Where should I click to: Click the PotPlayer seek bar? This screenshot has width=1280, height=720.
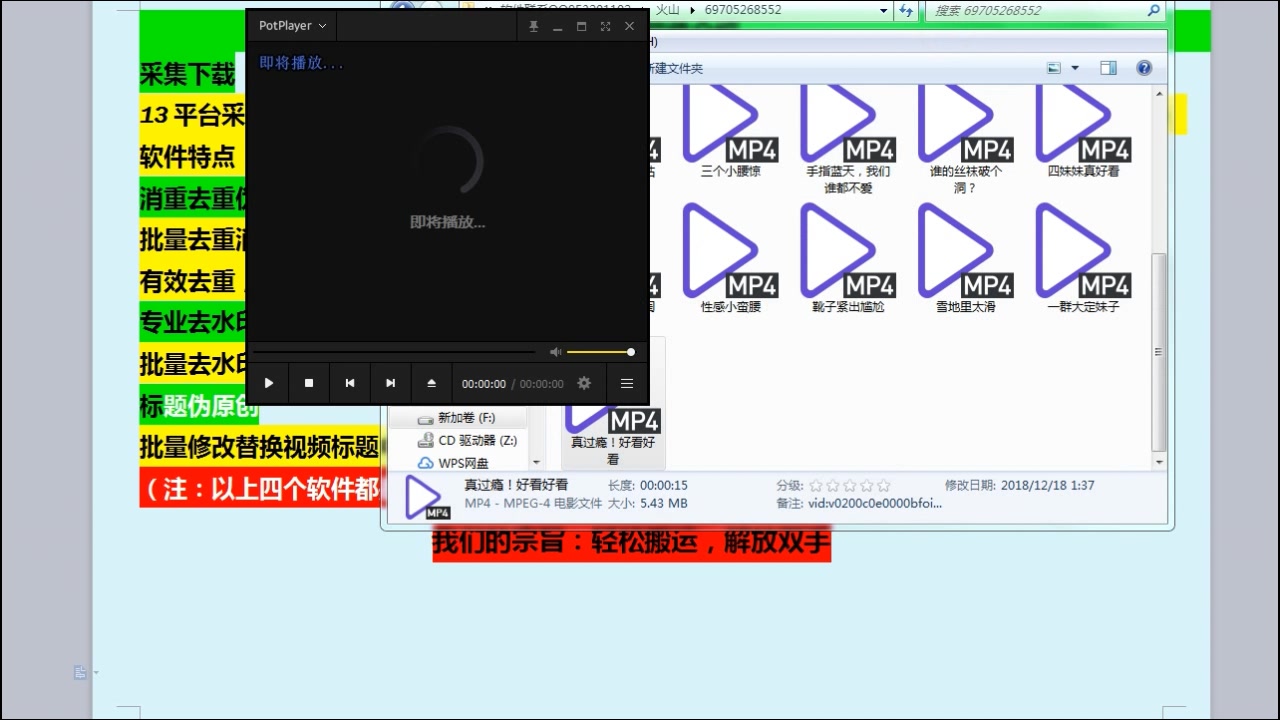(394, 352)
